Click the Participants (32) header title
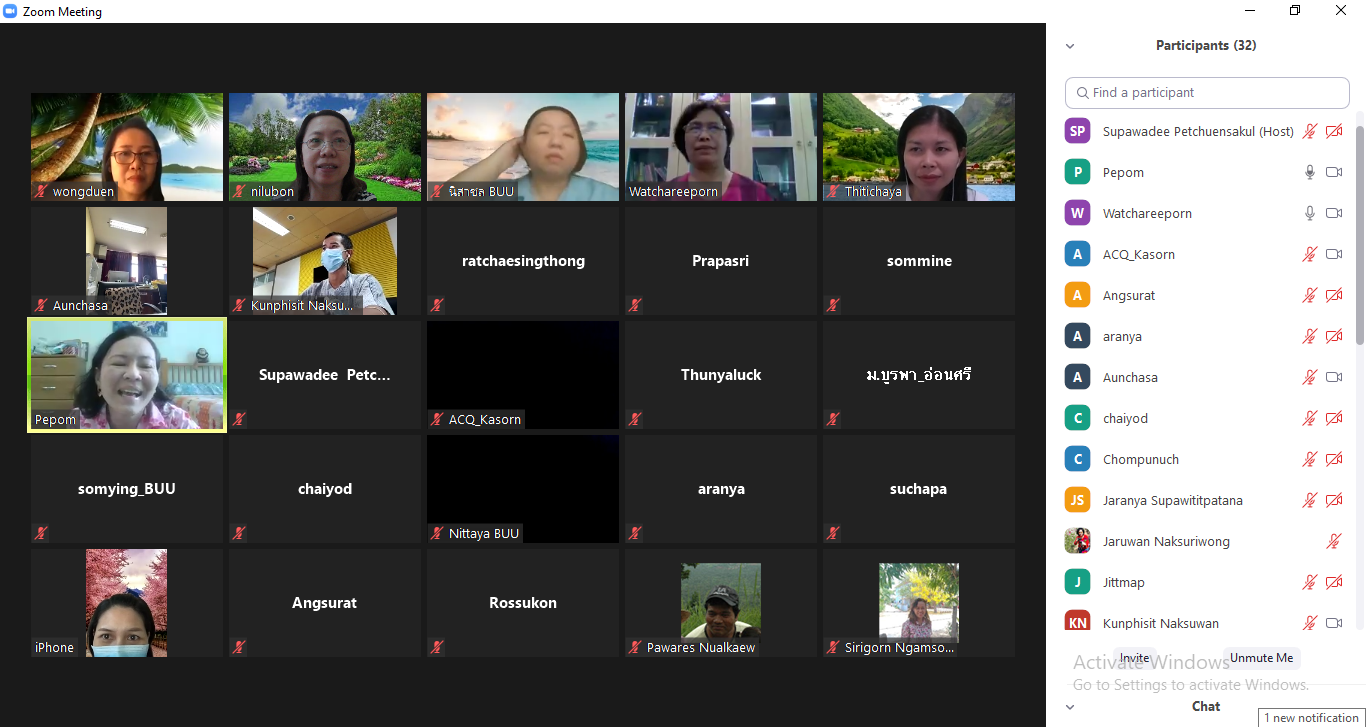 pos(1205,45)
